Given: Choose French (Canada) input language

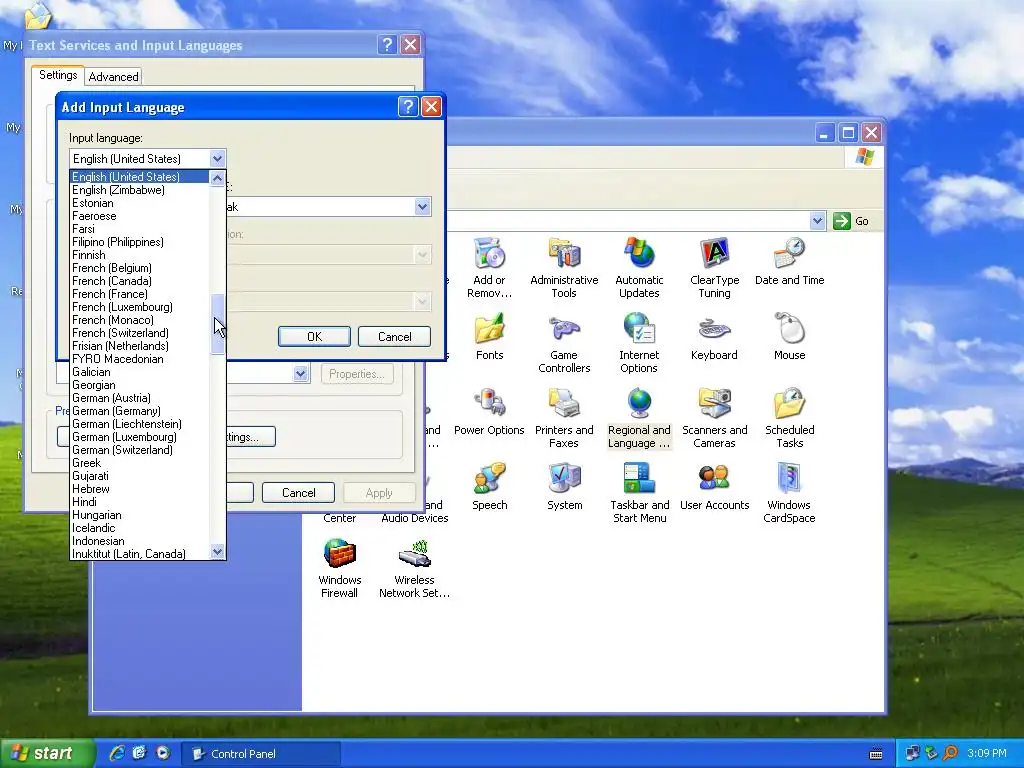Looking at the screenshot, I should tap(140, 281).
